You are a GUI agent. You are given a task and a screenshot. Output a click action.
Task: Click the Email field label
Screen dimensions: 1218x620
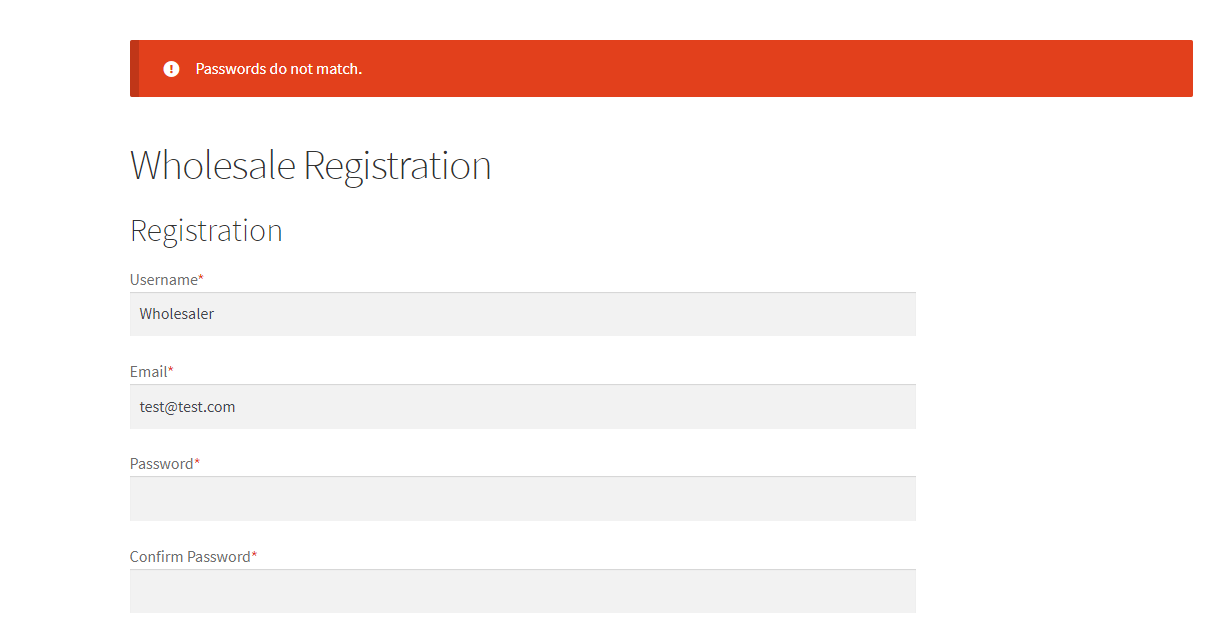[148, 371]
